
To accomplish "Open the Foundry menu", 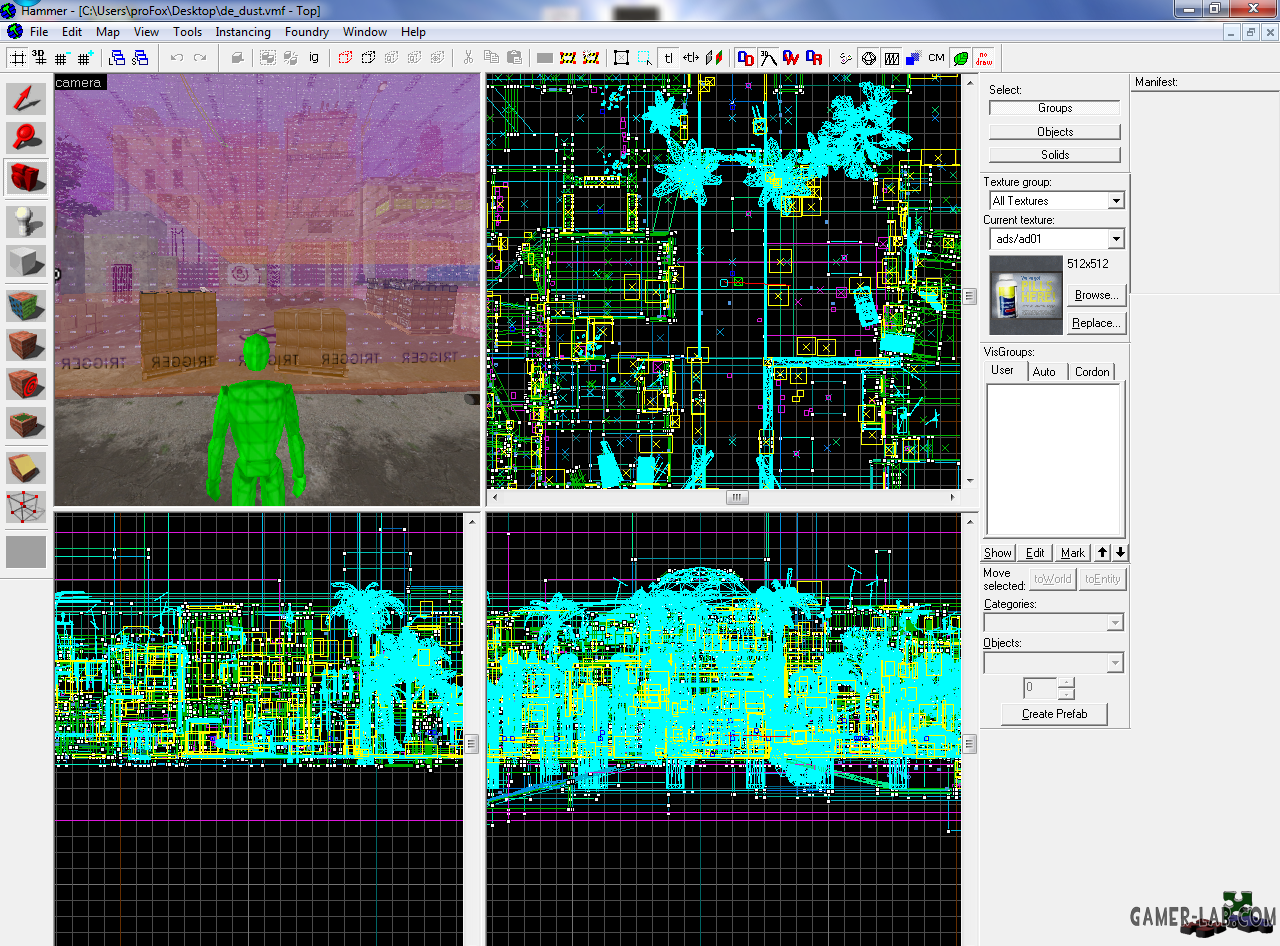I will tap(307, 32).
